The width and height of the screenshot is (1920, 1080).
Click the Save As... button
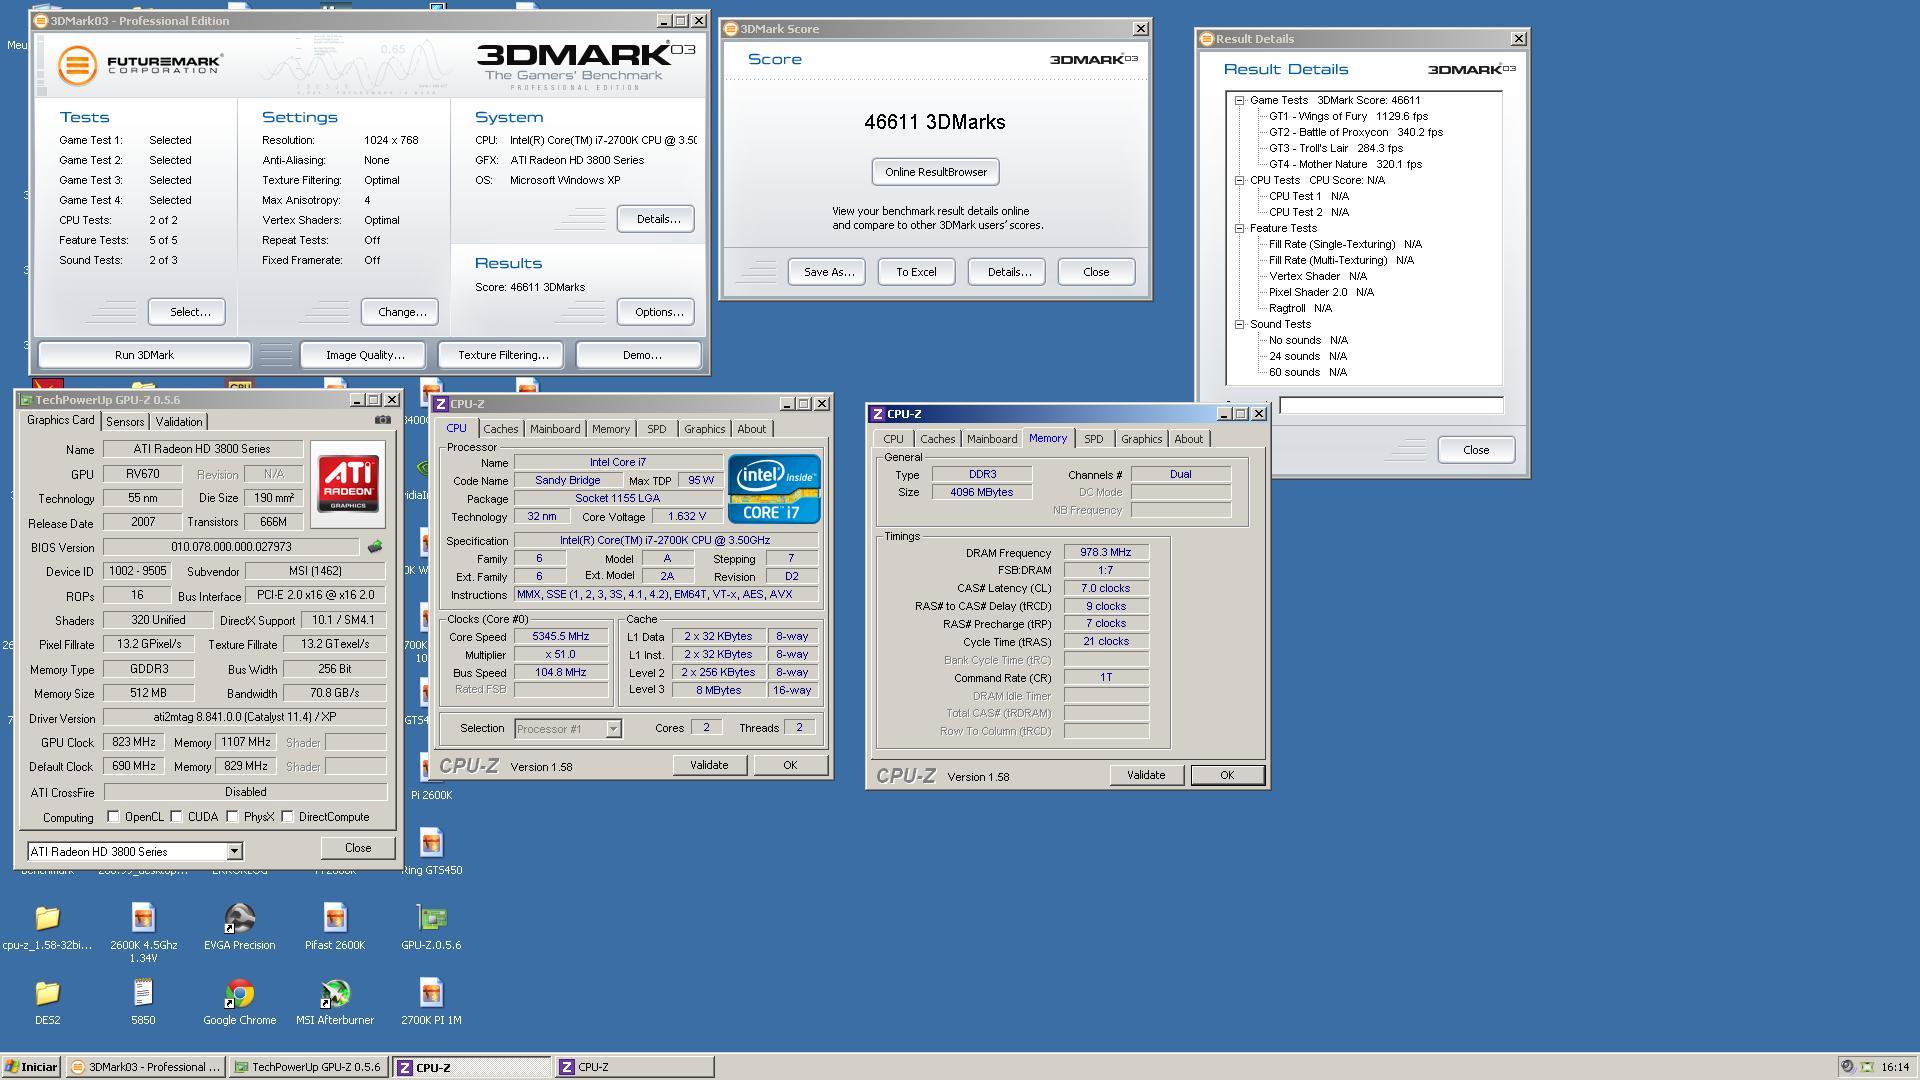[828, 272]
